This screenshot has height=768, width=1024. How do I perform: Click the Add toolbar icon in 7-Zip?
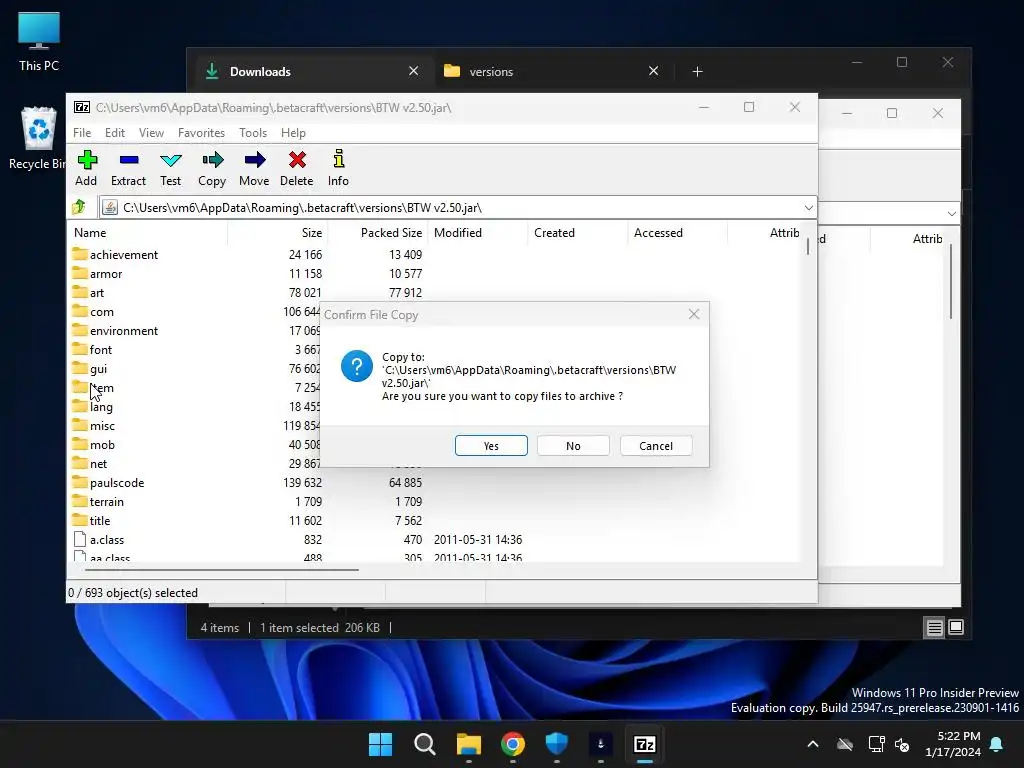coord(87,160)
